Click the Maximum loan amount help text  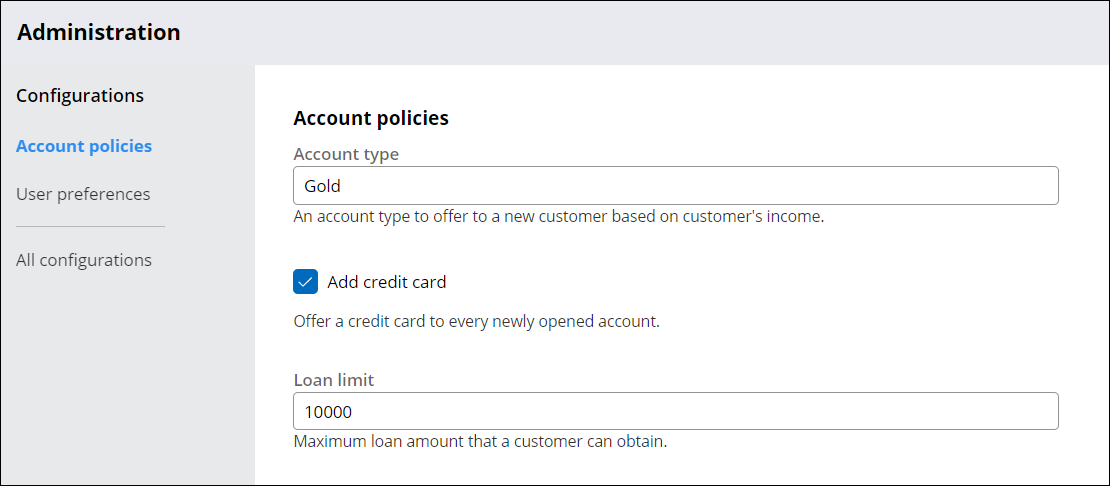(x=480, y=440)
